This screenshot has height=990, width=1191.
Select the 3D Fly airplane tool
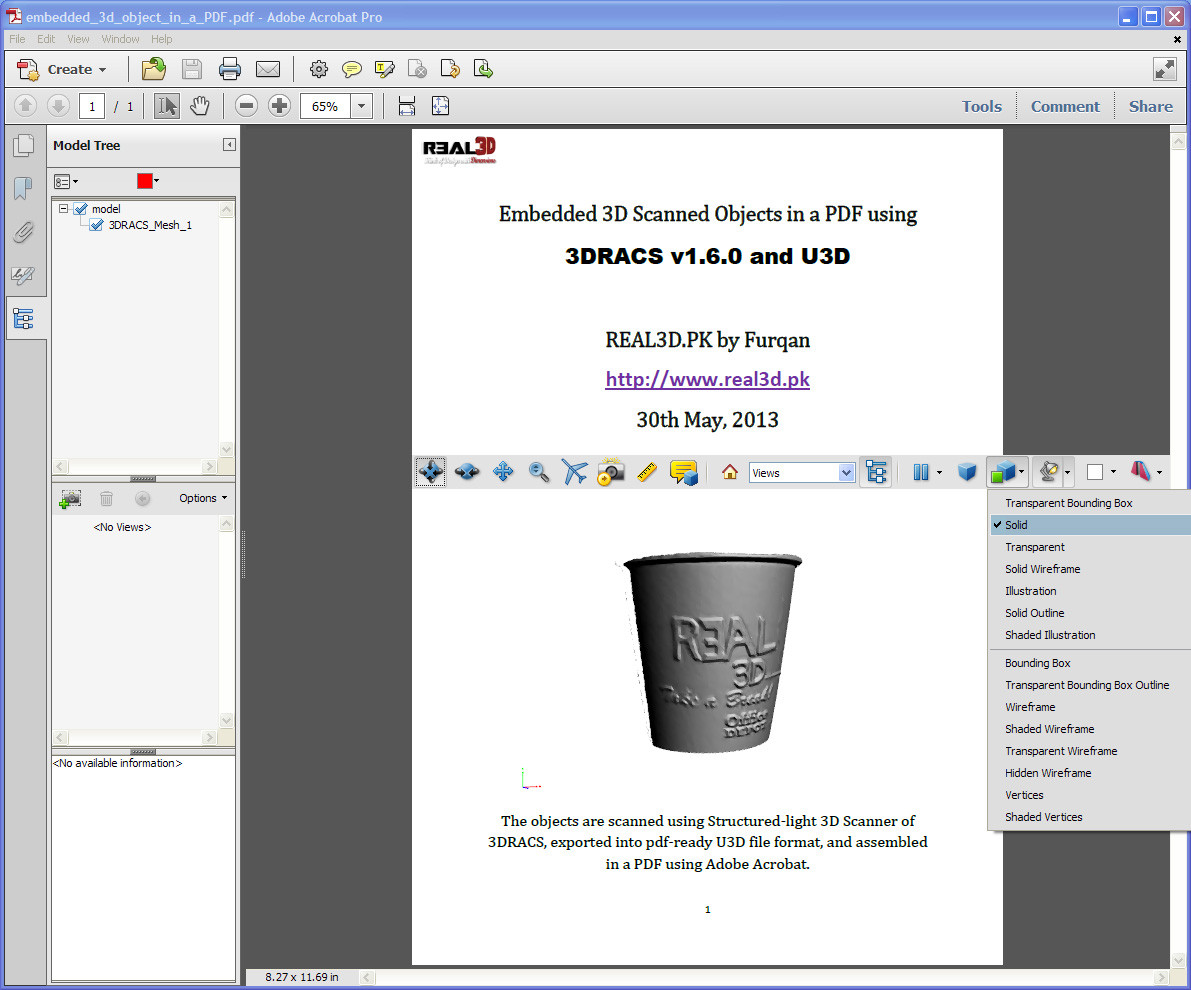574,472
